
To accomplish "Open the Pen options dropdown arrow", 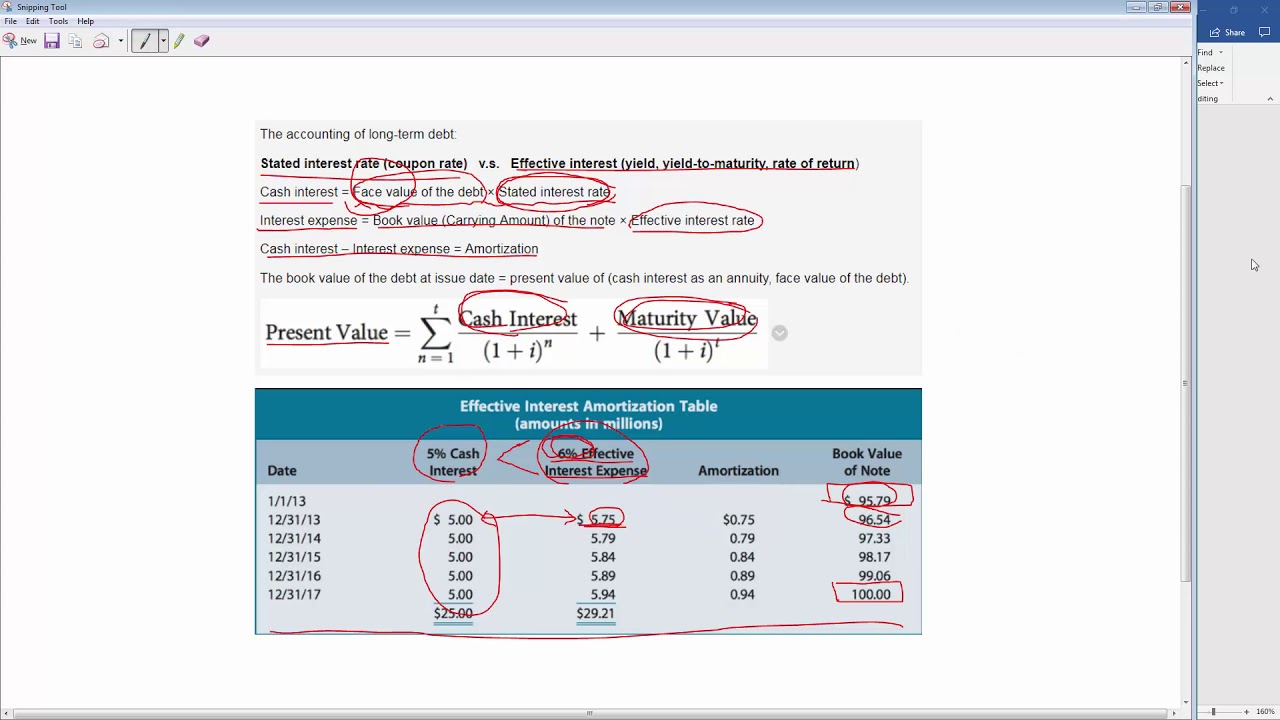I will tap(163, 41).
